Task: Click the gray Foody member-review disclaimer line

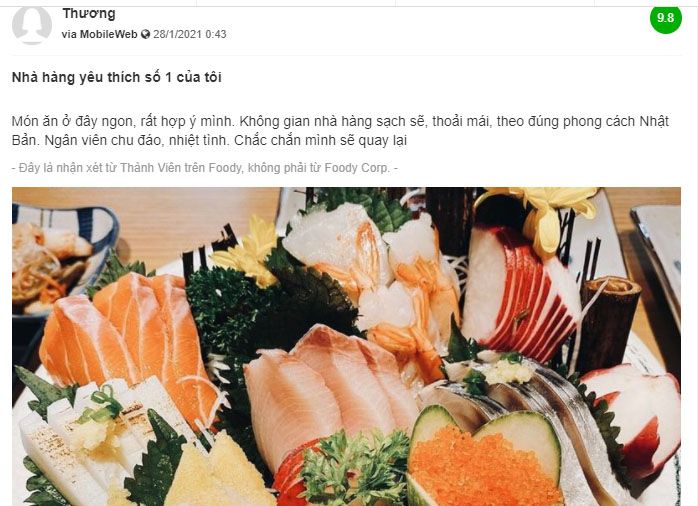Action: tap(205, 168)
